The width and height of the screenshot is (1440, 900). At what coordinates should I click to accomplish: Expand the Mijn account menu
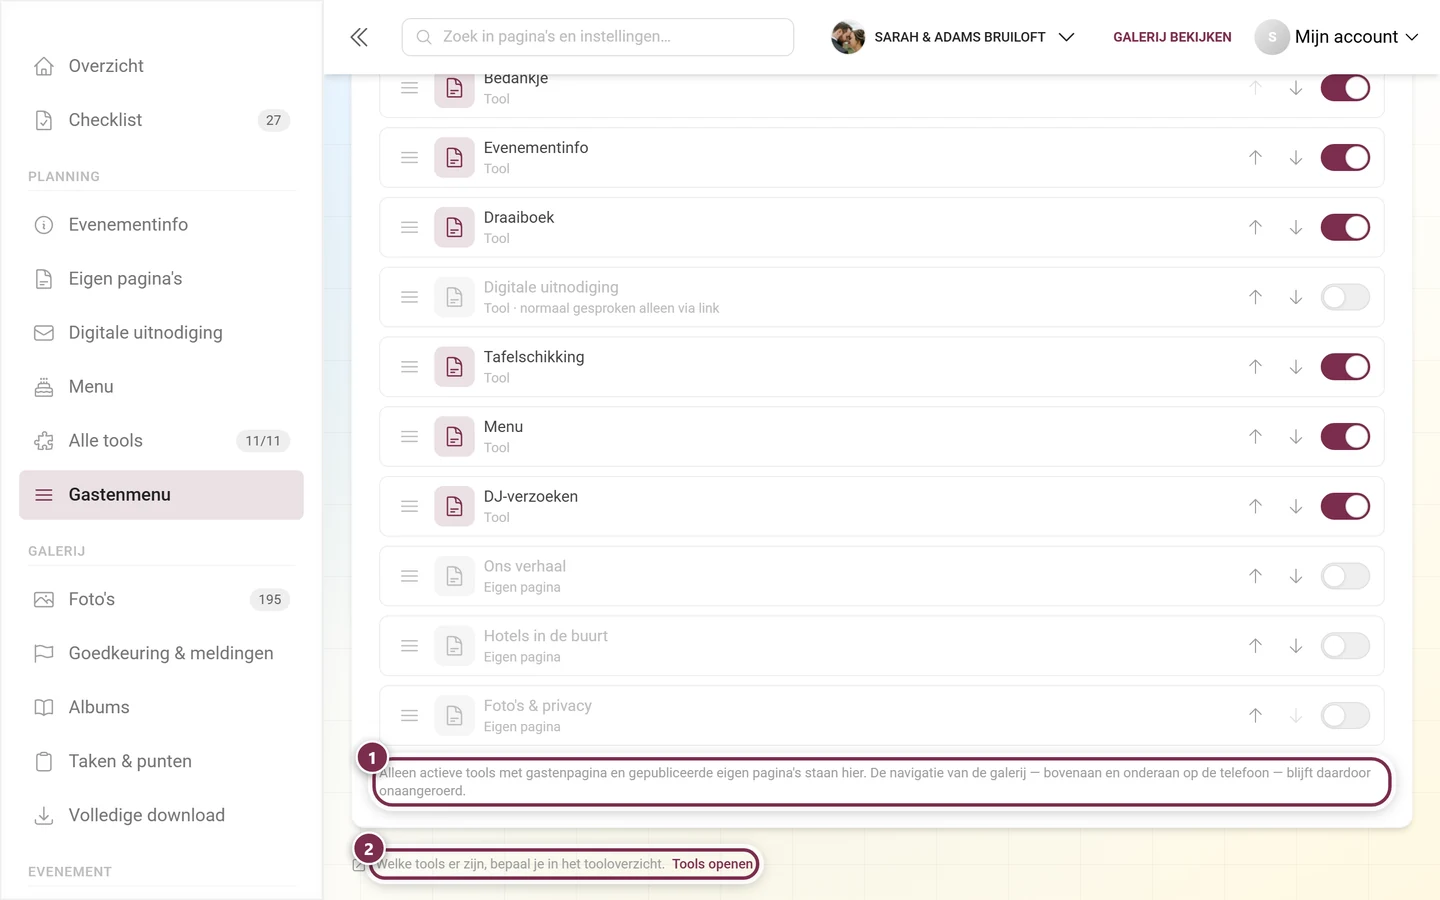[x=1337, y=37]
